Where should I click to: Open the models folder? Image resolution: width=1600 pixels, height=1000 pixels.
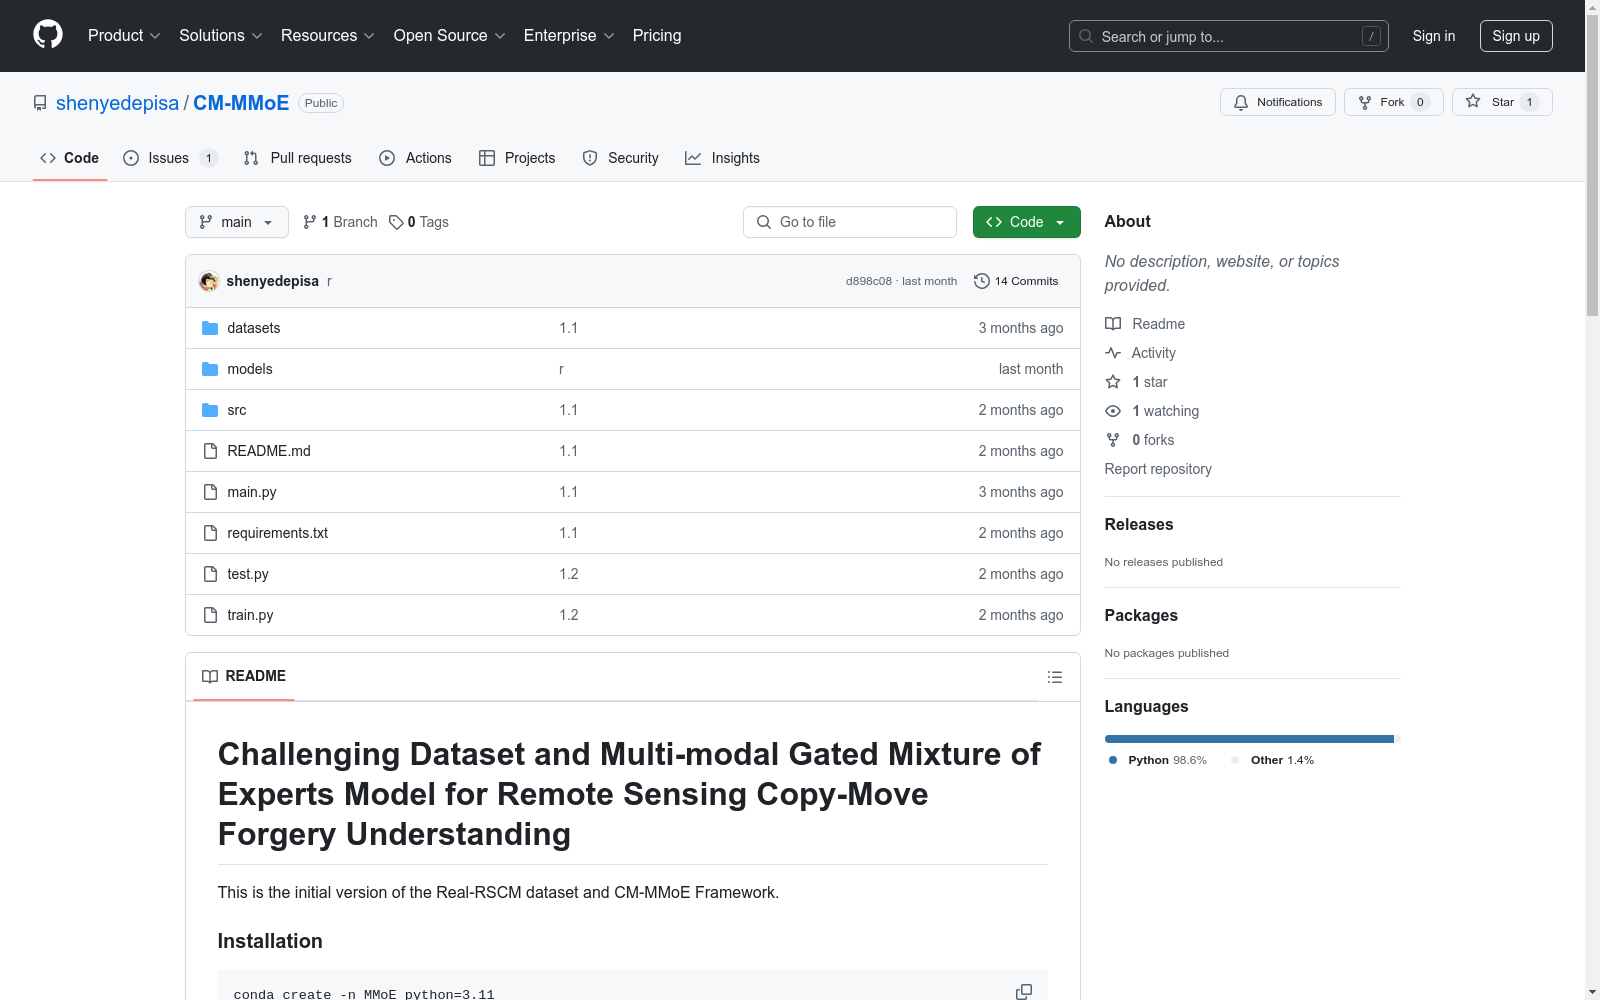pos(250,369)
